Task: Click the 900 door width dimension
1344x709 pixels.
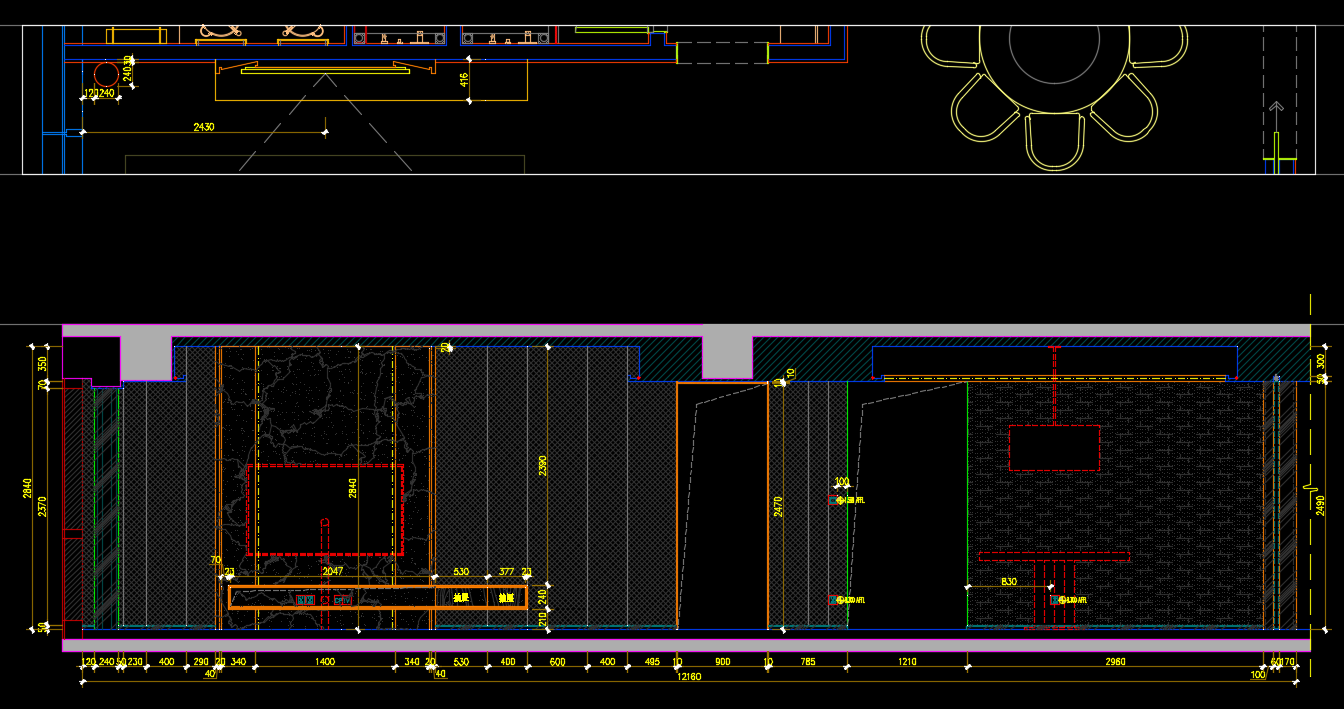Action: 722,662
